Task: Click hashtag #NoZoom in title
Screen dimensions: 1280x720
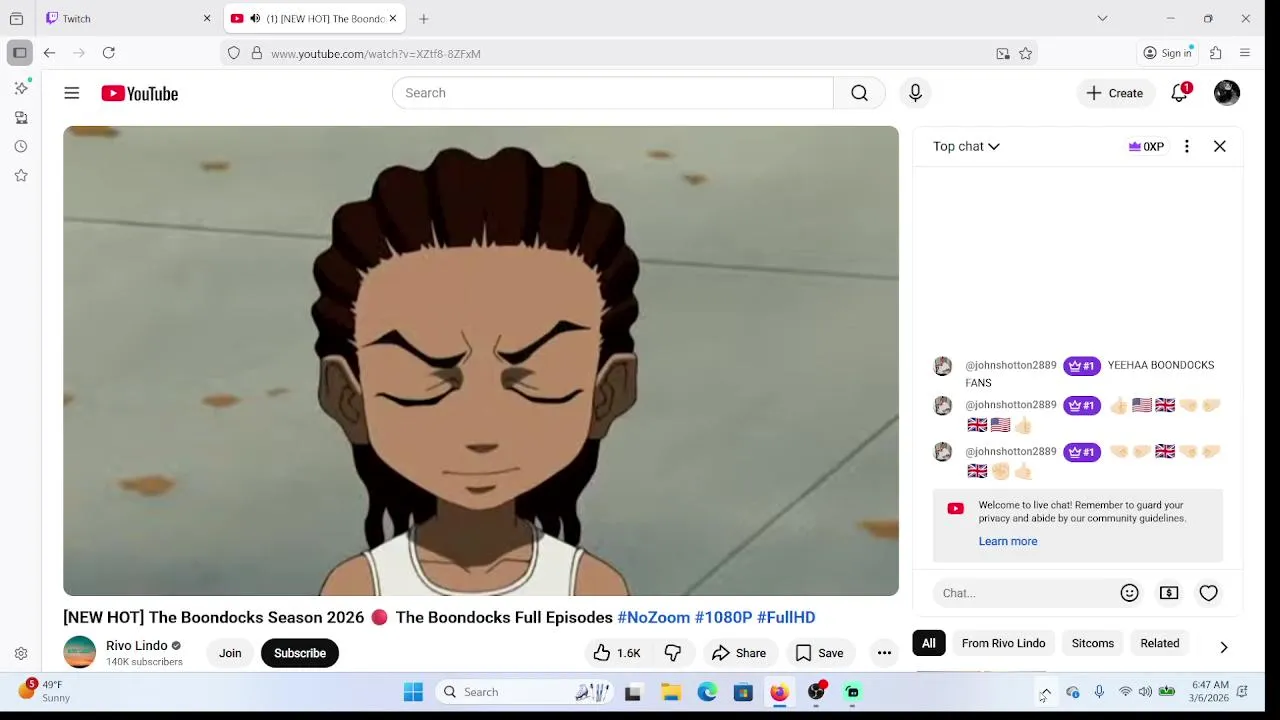Action: tap(654, 617)
